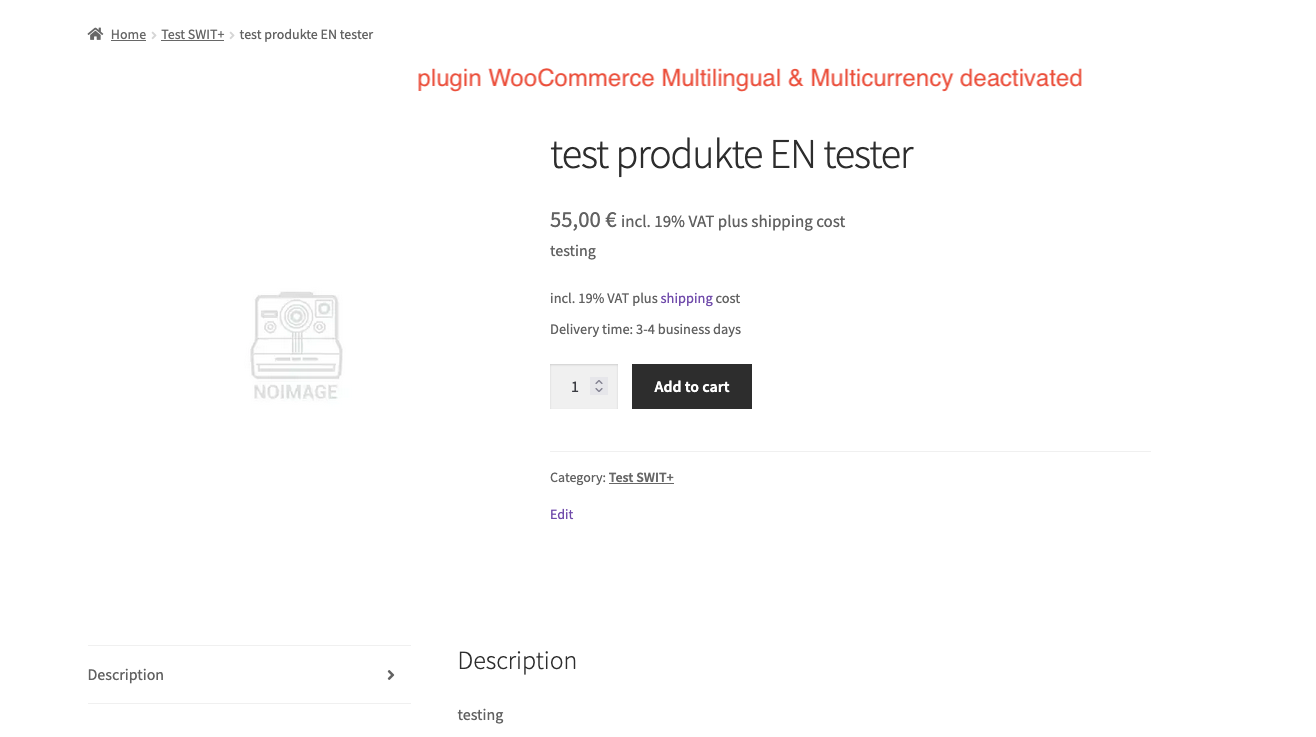Add the product to the cart

(692, 386)
